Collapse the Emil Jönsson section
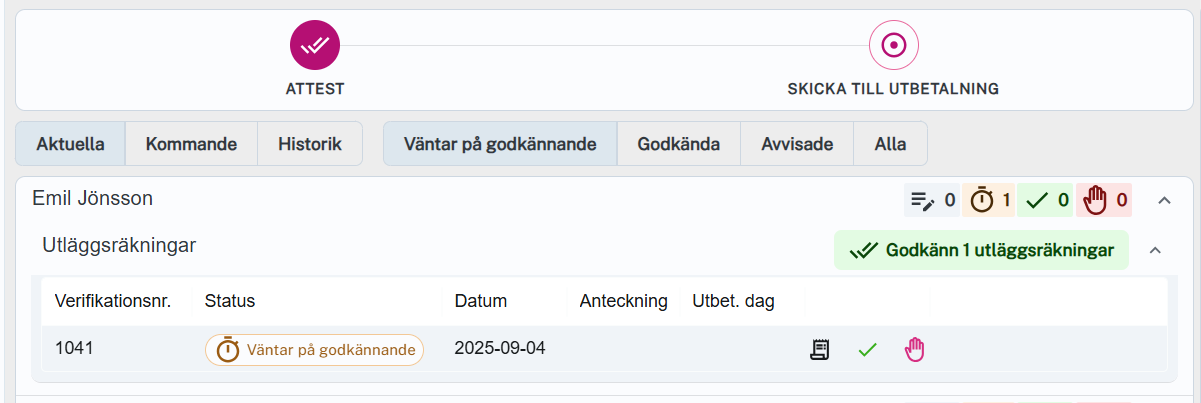 1163,201
